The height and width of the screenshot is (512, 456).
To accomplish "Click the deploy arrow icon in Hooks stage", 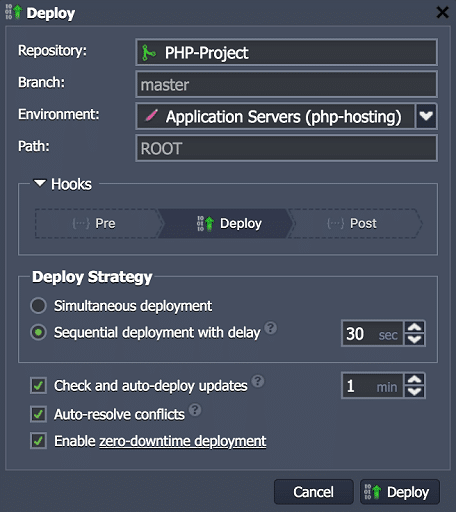I will coord(205,223).
